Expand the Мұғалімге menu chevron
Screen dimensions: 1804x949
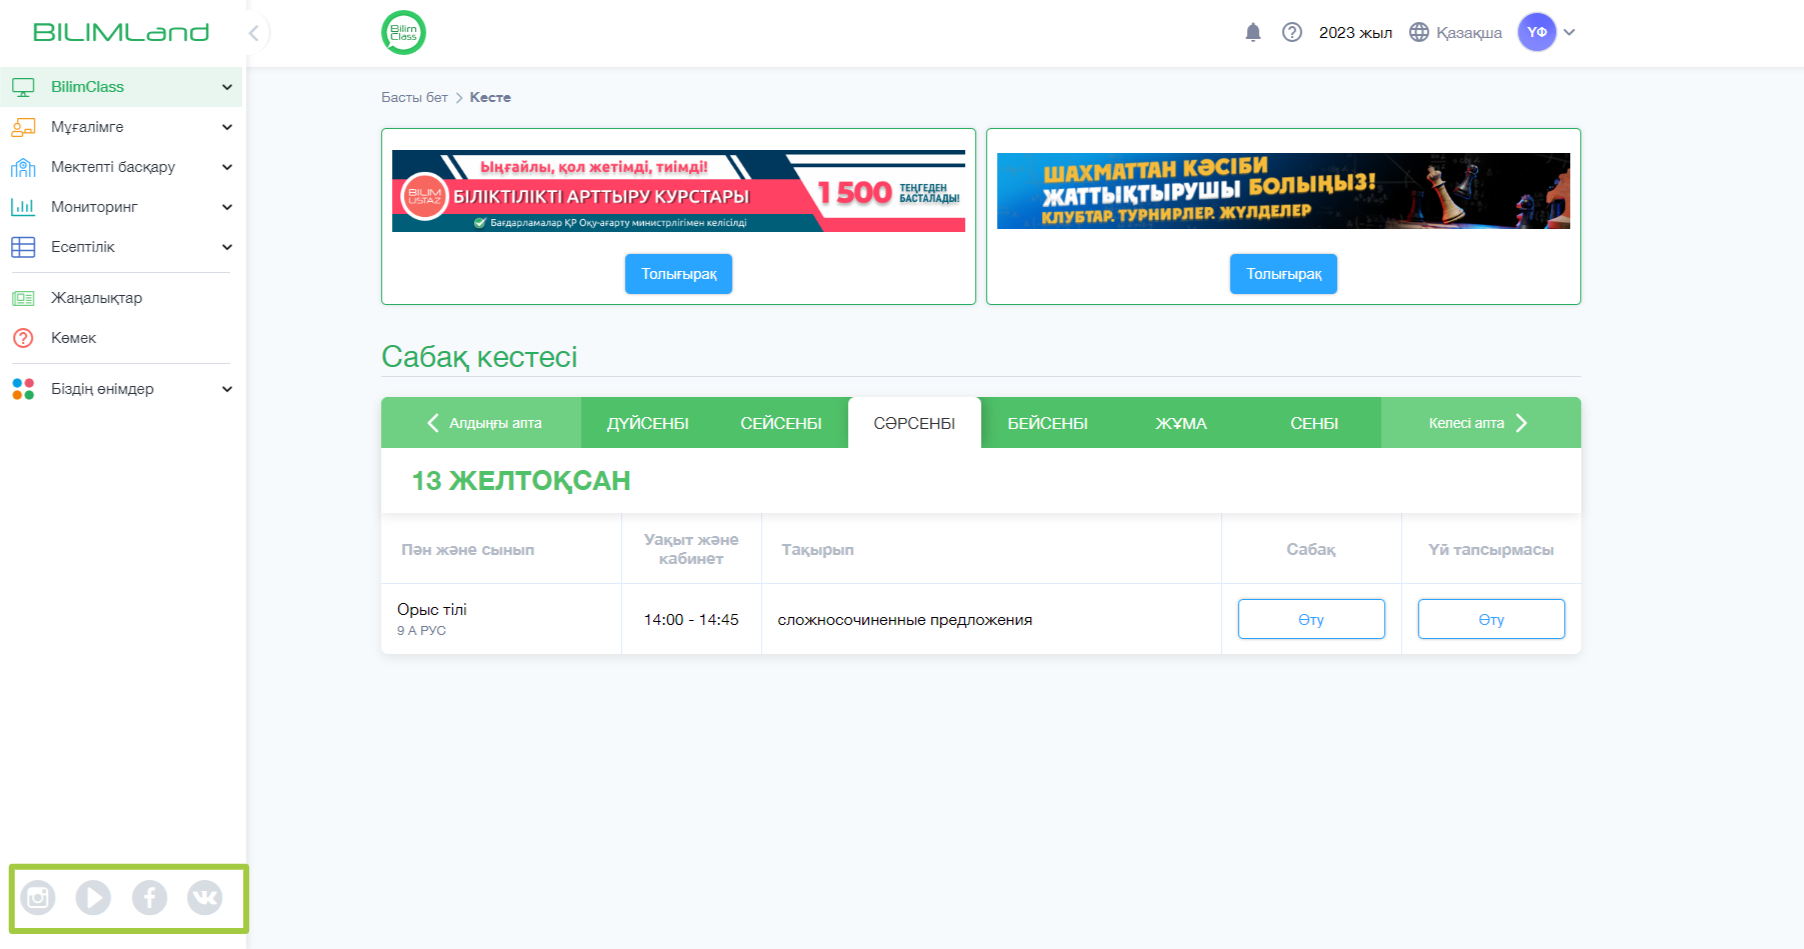(227, 127)
